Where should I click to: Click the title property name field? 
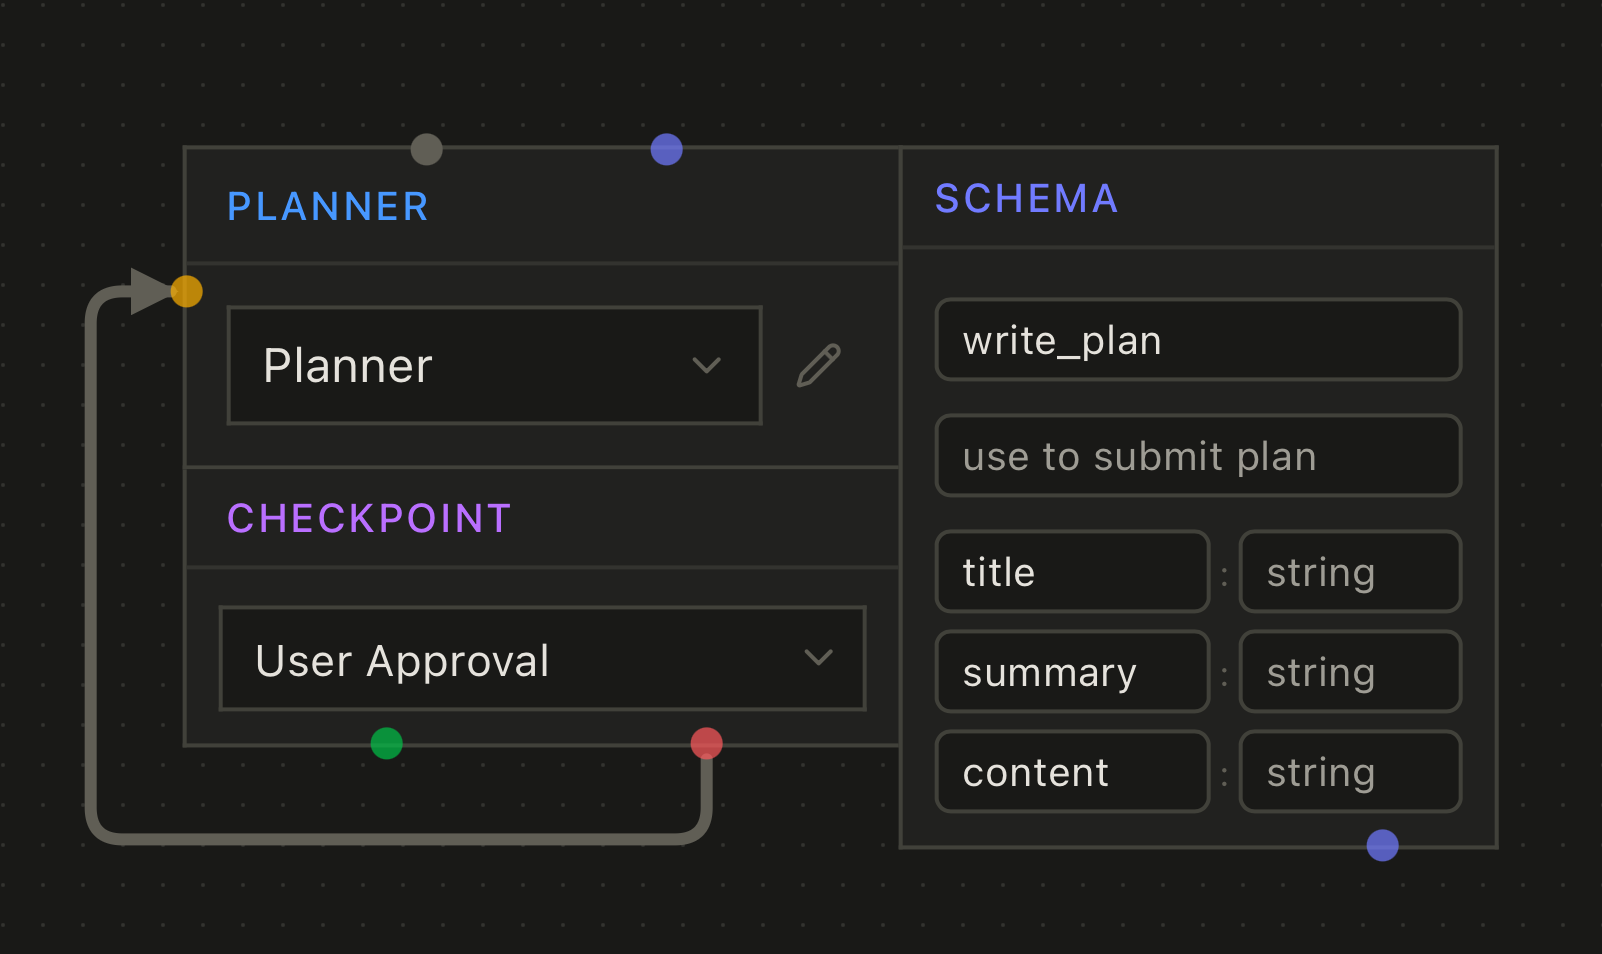click(1072, 573)
